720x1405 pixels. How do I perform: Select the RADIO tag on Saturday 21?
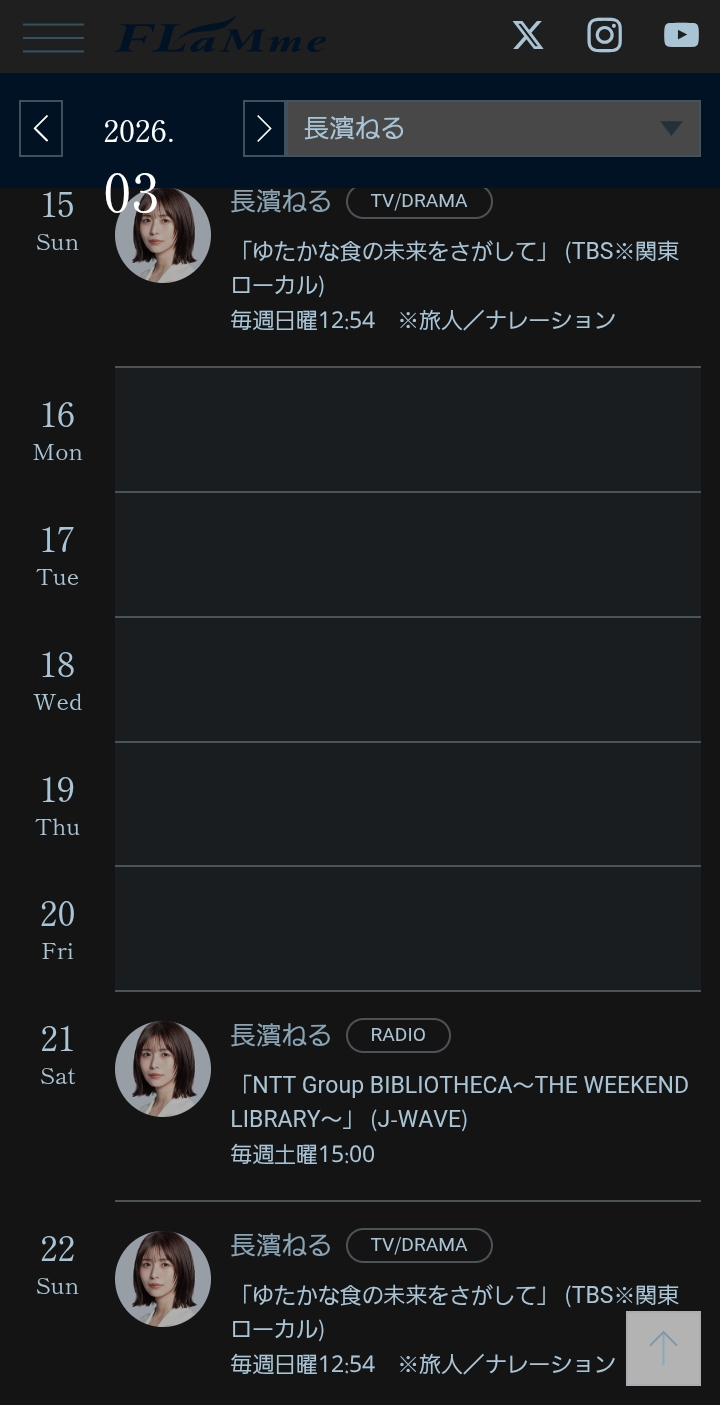tap(398, 1035)
